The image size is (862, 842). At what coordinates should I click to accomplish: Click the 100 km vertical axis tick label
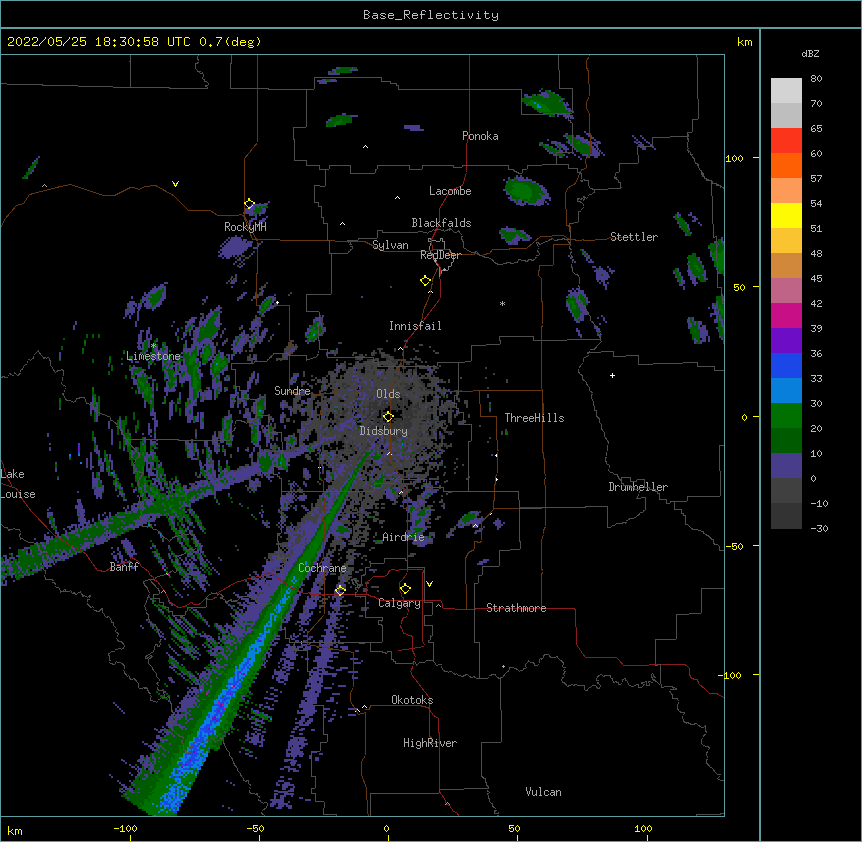(734, 158)
